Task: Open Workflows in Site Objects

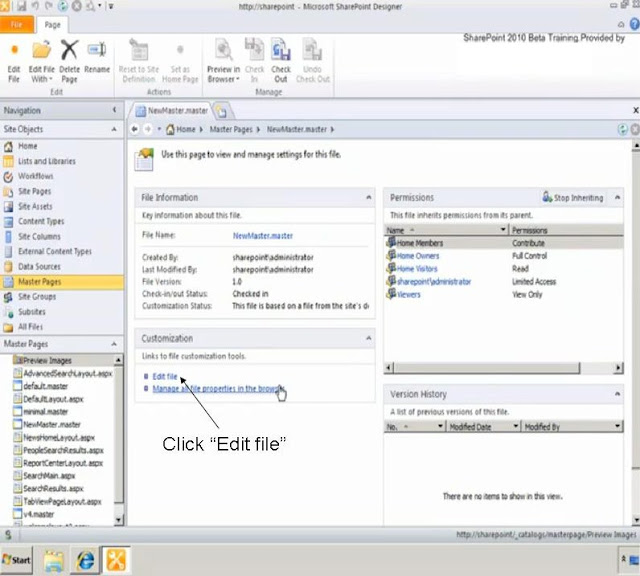Action: pyautogui.click(x=36, y=176)
